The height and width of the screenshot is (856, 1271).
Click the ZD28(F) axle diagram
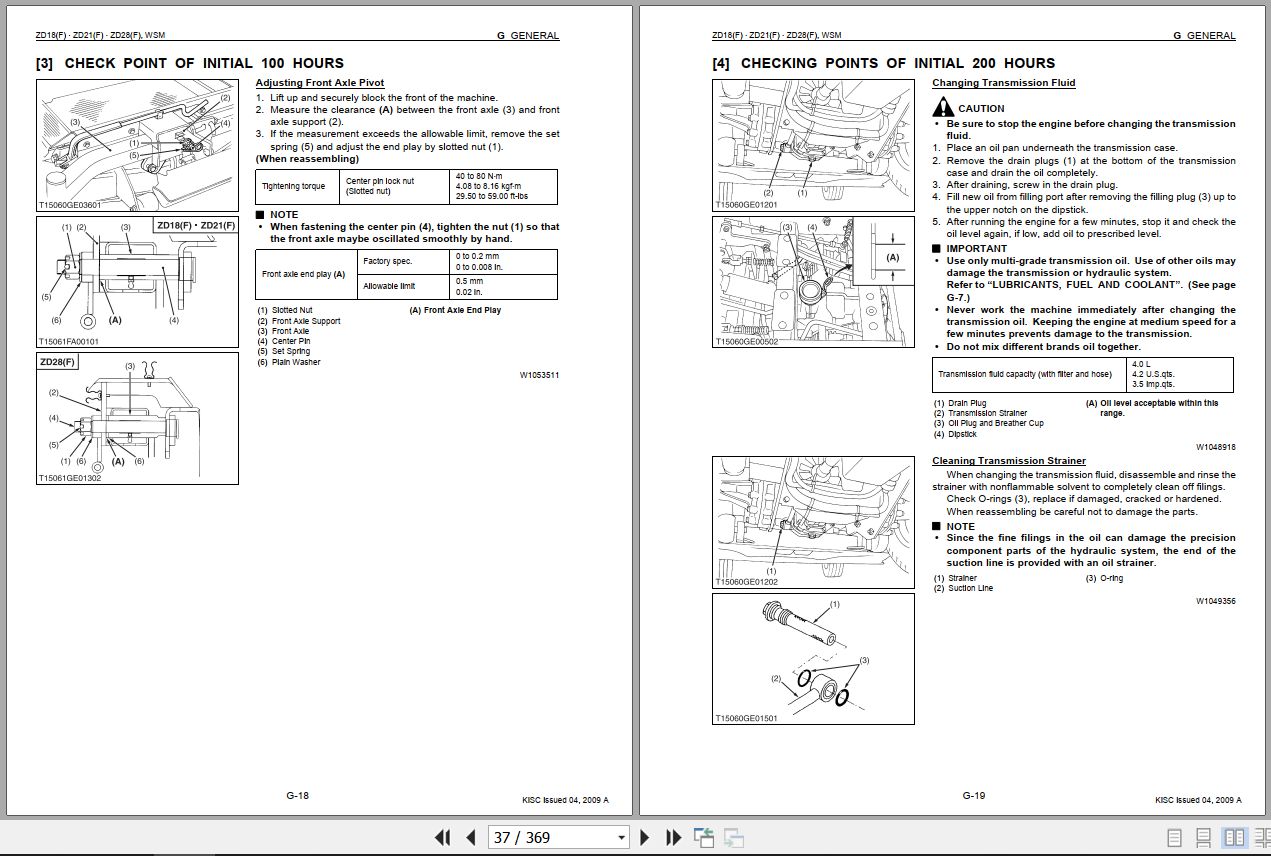pos(137,418)
